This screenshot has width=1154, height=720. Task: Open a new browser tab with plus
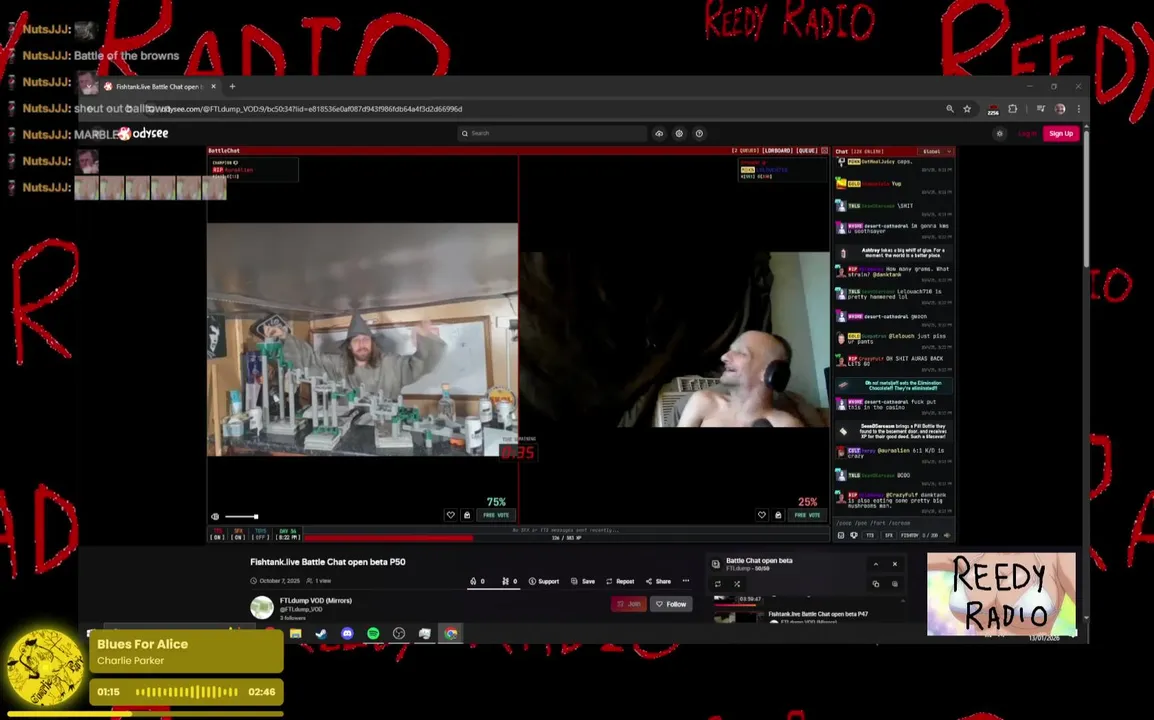(233, 87)
